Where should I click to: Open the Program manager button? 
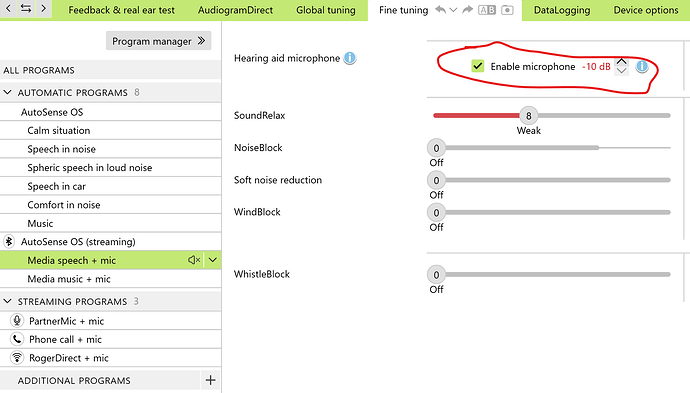158,41
